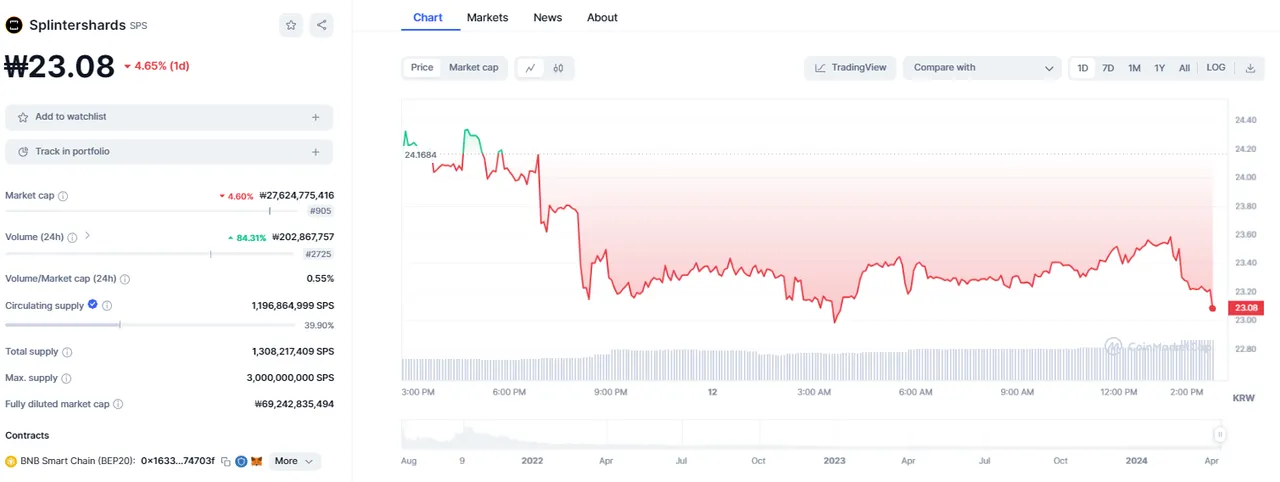This screenshot has width=1280, height=482.
Task: Click the 4.65% (1d) price change indicator
Action: (157, 66)
